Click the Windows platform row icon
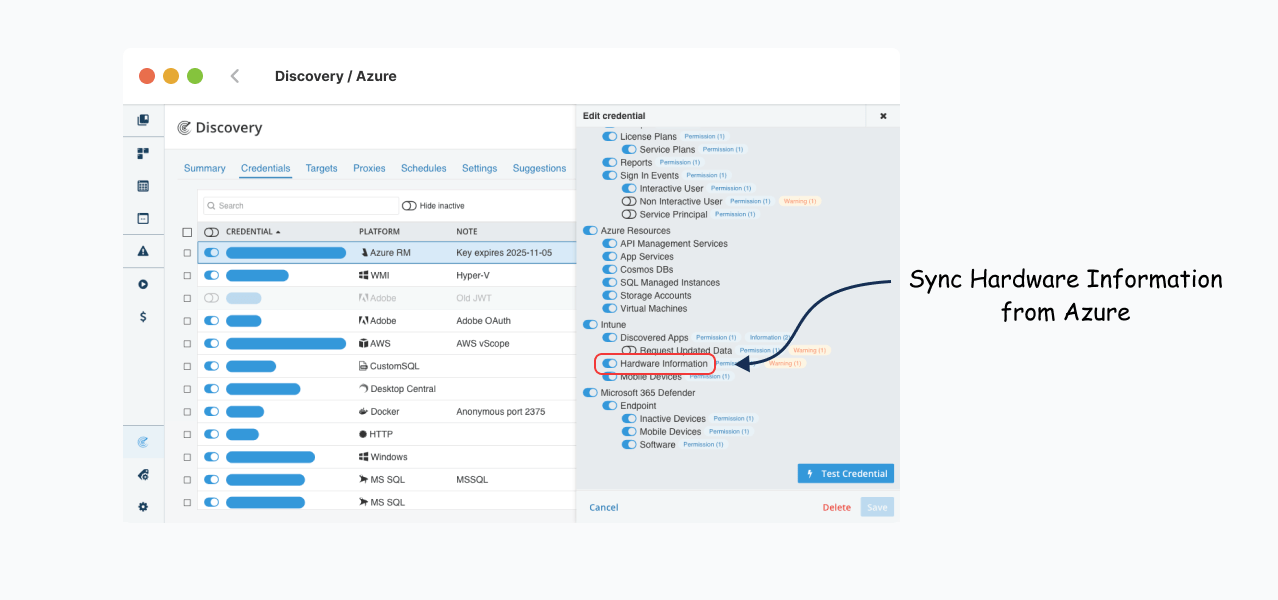1278x600 pixels. pos(364,457)
